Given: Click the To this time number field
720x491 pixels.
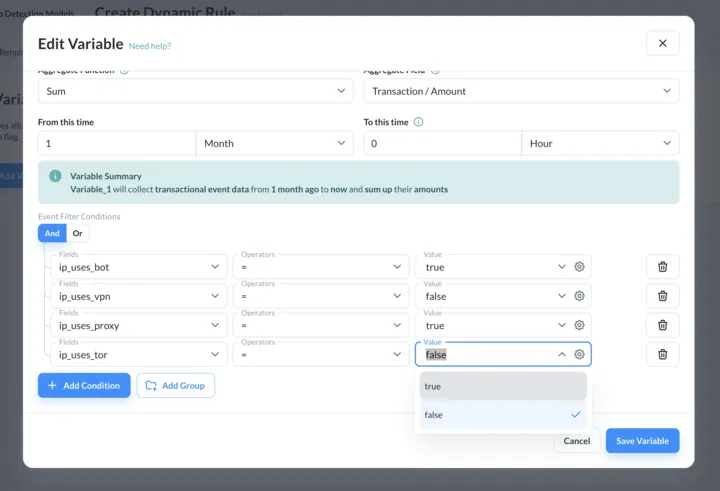Looking at the screenshot, I should [x=443, y=143].
